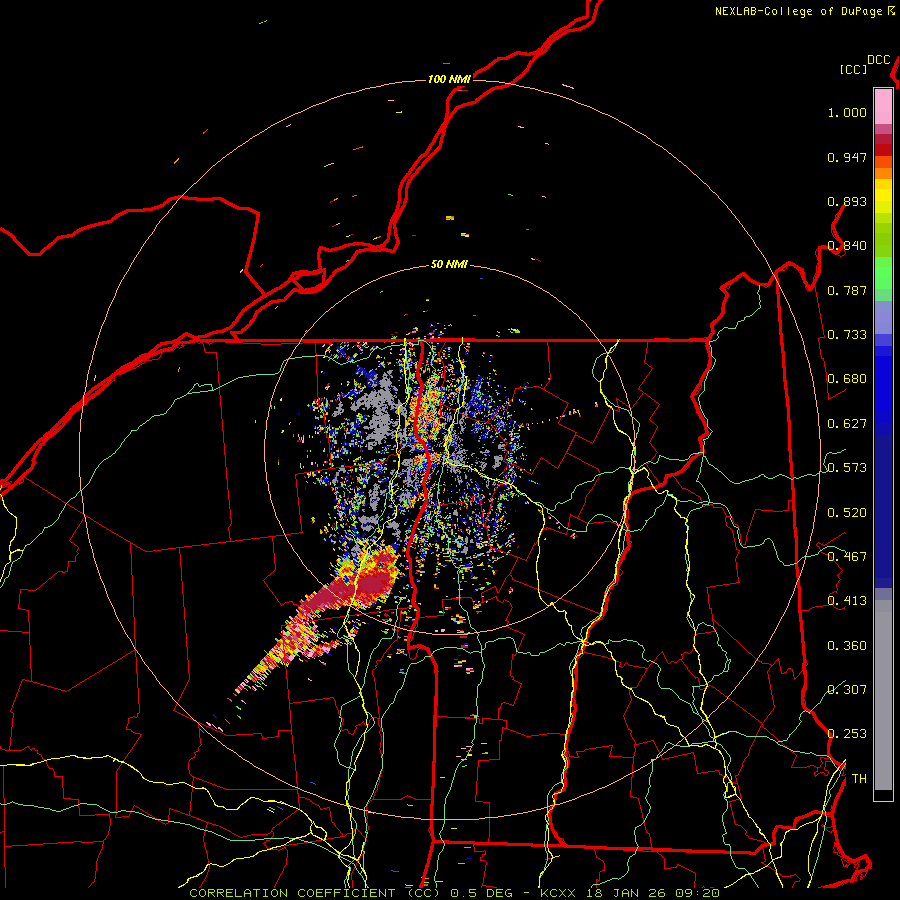Click the 0.467 scale value
The width and height of the screenshot is (900, 900).
847,557
